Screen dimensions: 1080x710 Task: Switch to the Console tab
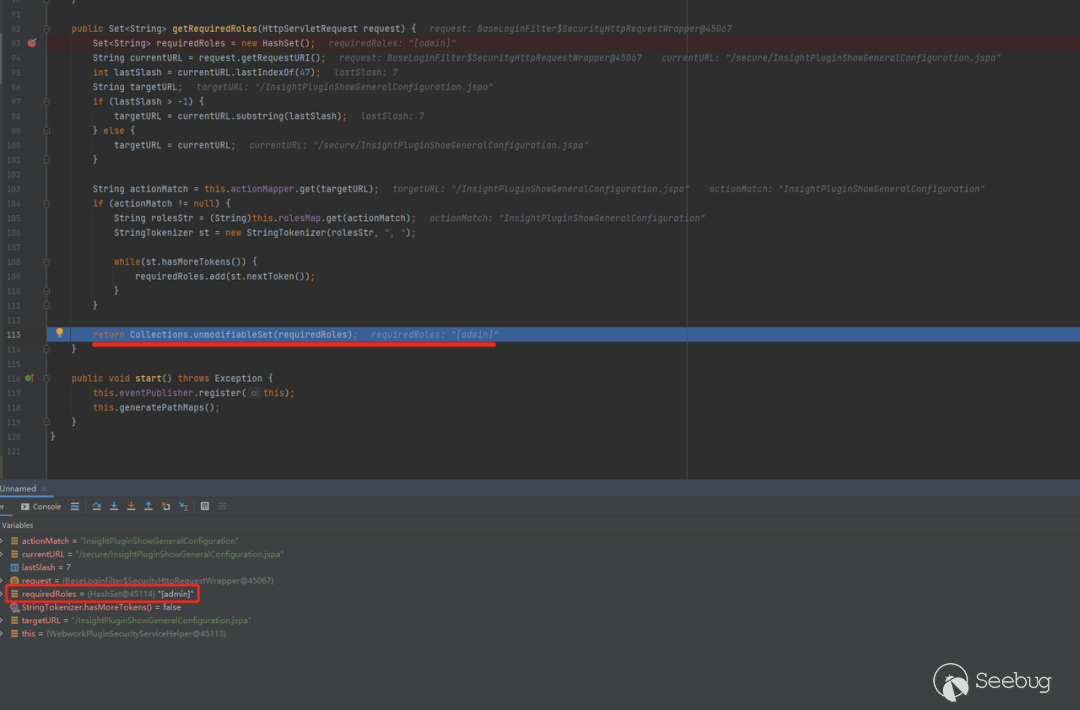(41, 507)
